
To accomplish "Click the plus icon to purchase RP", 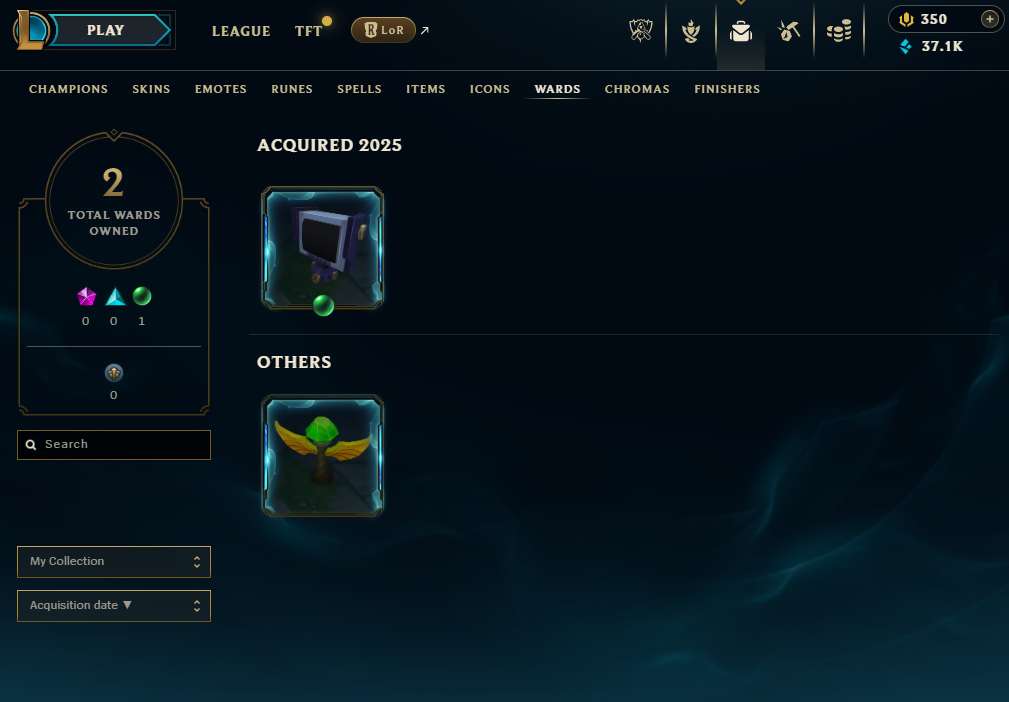I will tap(990, 19).
